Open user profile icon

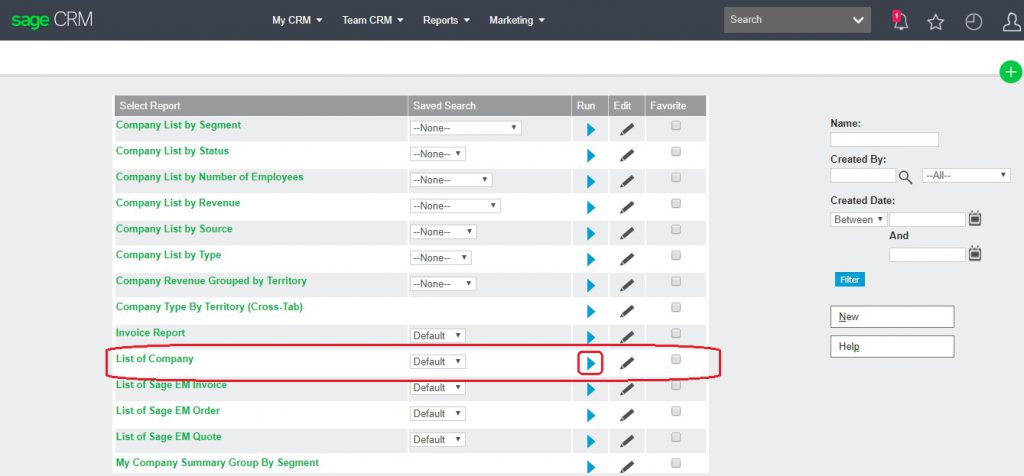[1012, 22]
